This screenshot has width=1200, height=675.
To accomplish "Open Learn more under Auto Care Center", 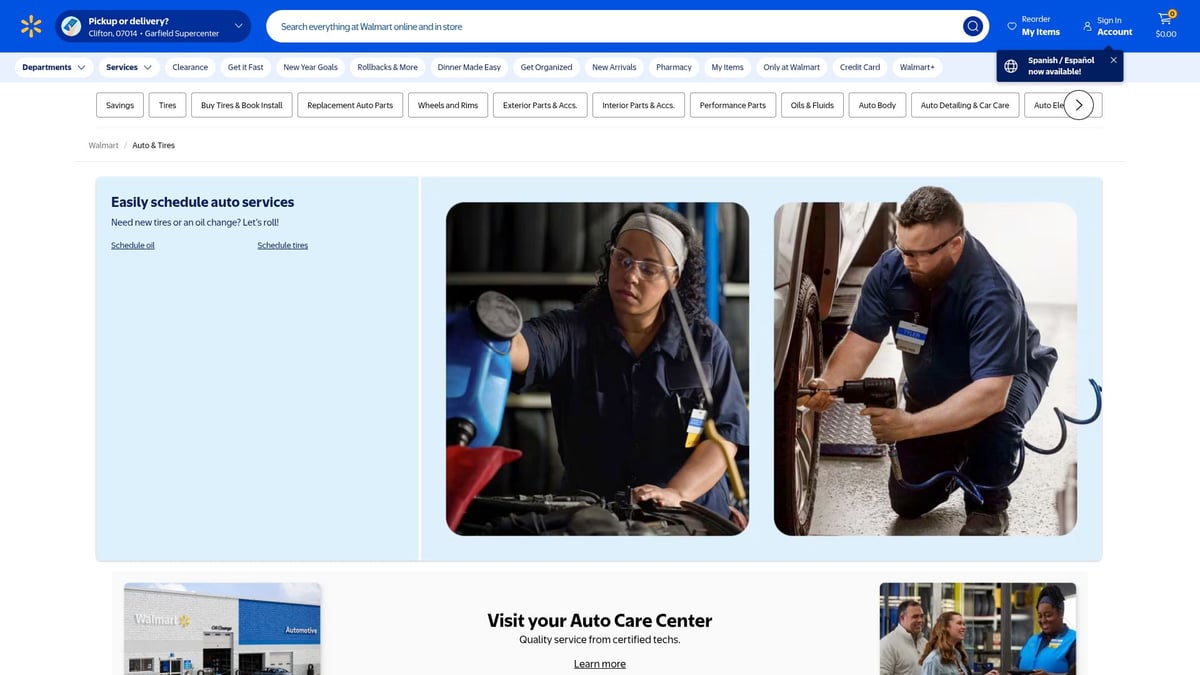I will [x=599, y=663].
